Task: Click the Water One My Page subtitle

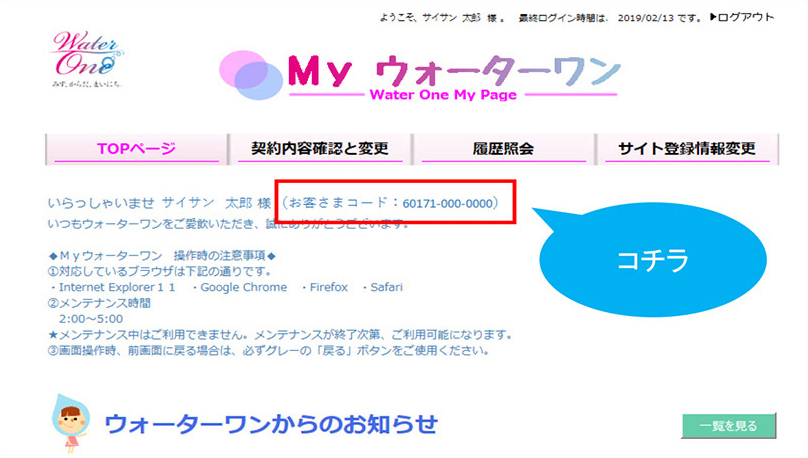Action: click(x=443, y=96)
